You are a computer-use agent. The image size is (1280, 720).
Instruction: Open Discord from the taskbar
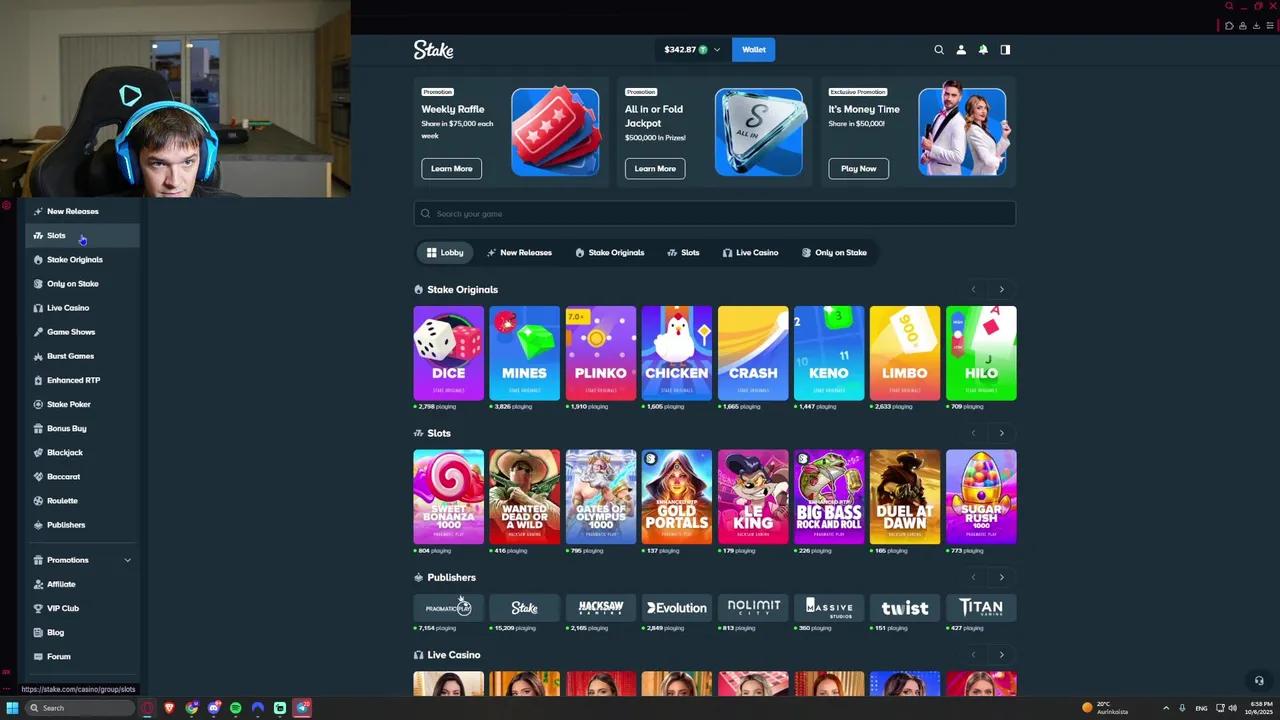click(214, 708)
